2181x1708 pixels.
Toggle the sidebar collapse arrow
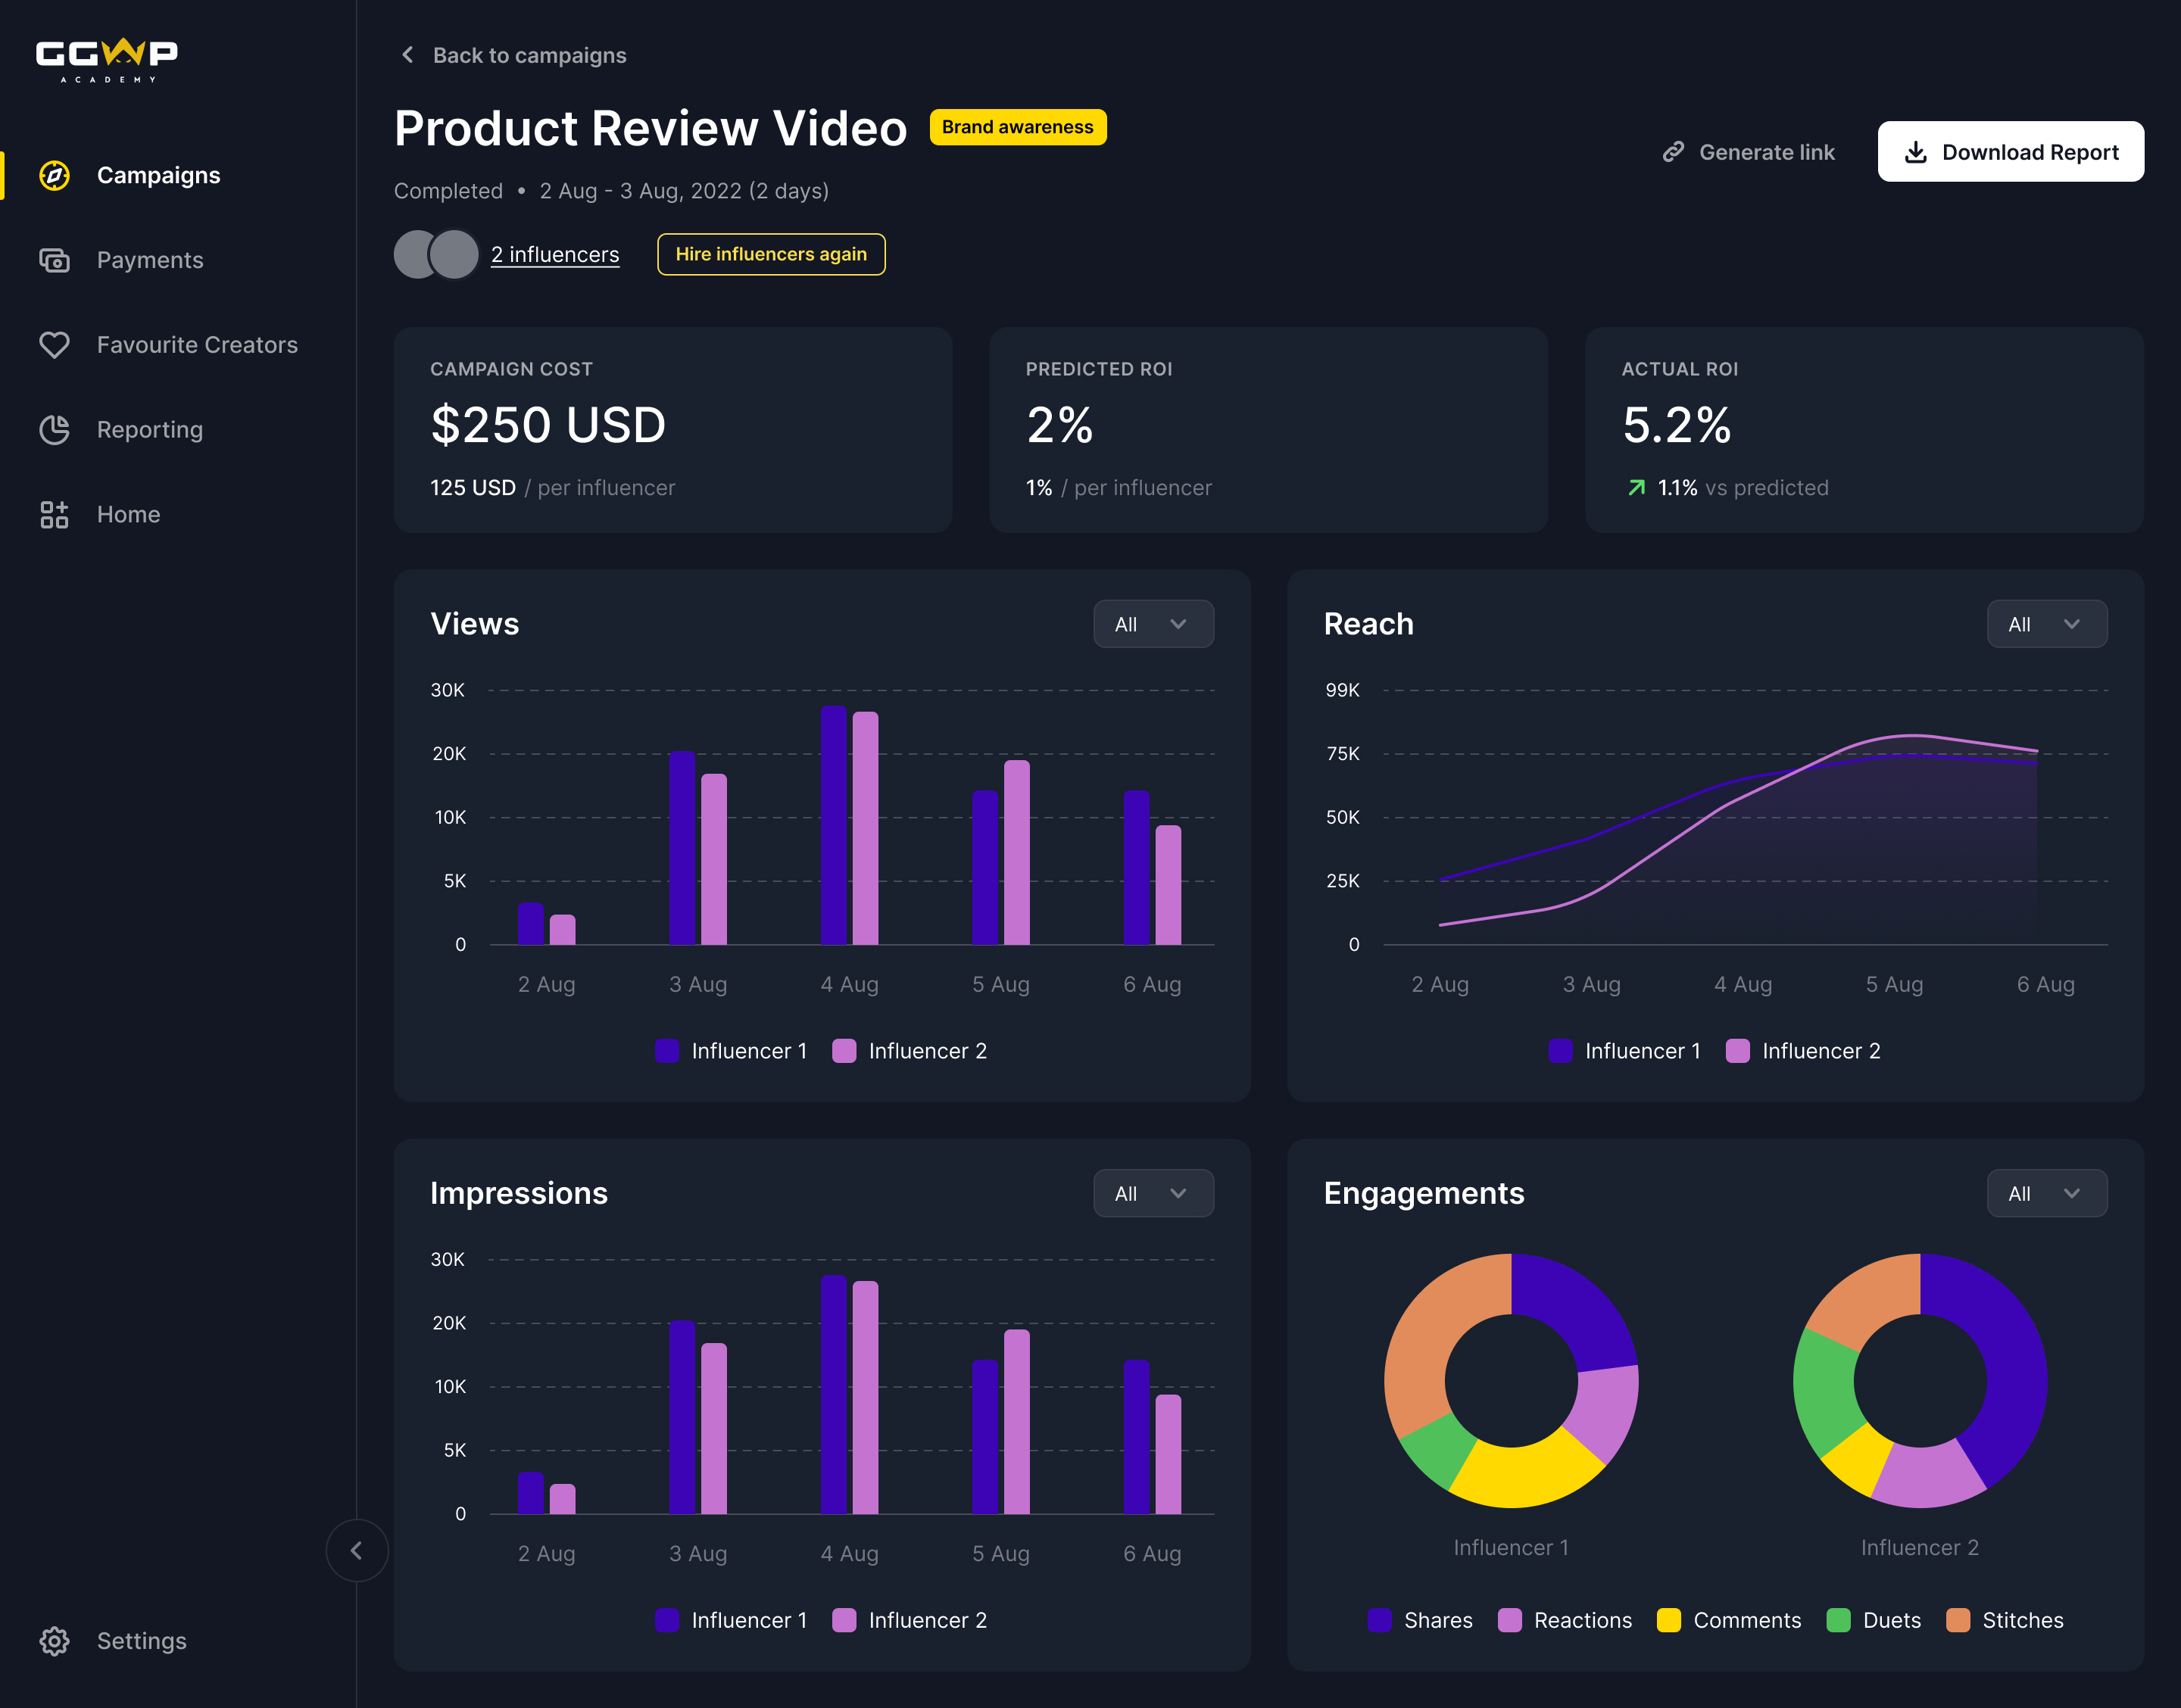point(356,1551)
